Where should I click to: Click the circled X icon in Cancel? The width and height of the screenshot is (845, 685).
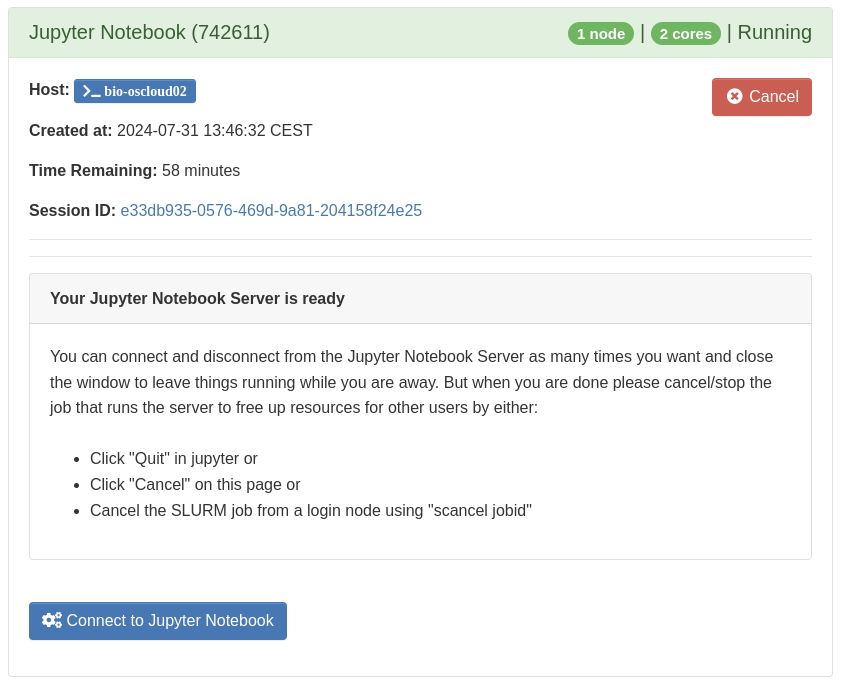point(735,96)
